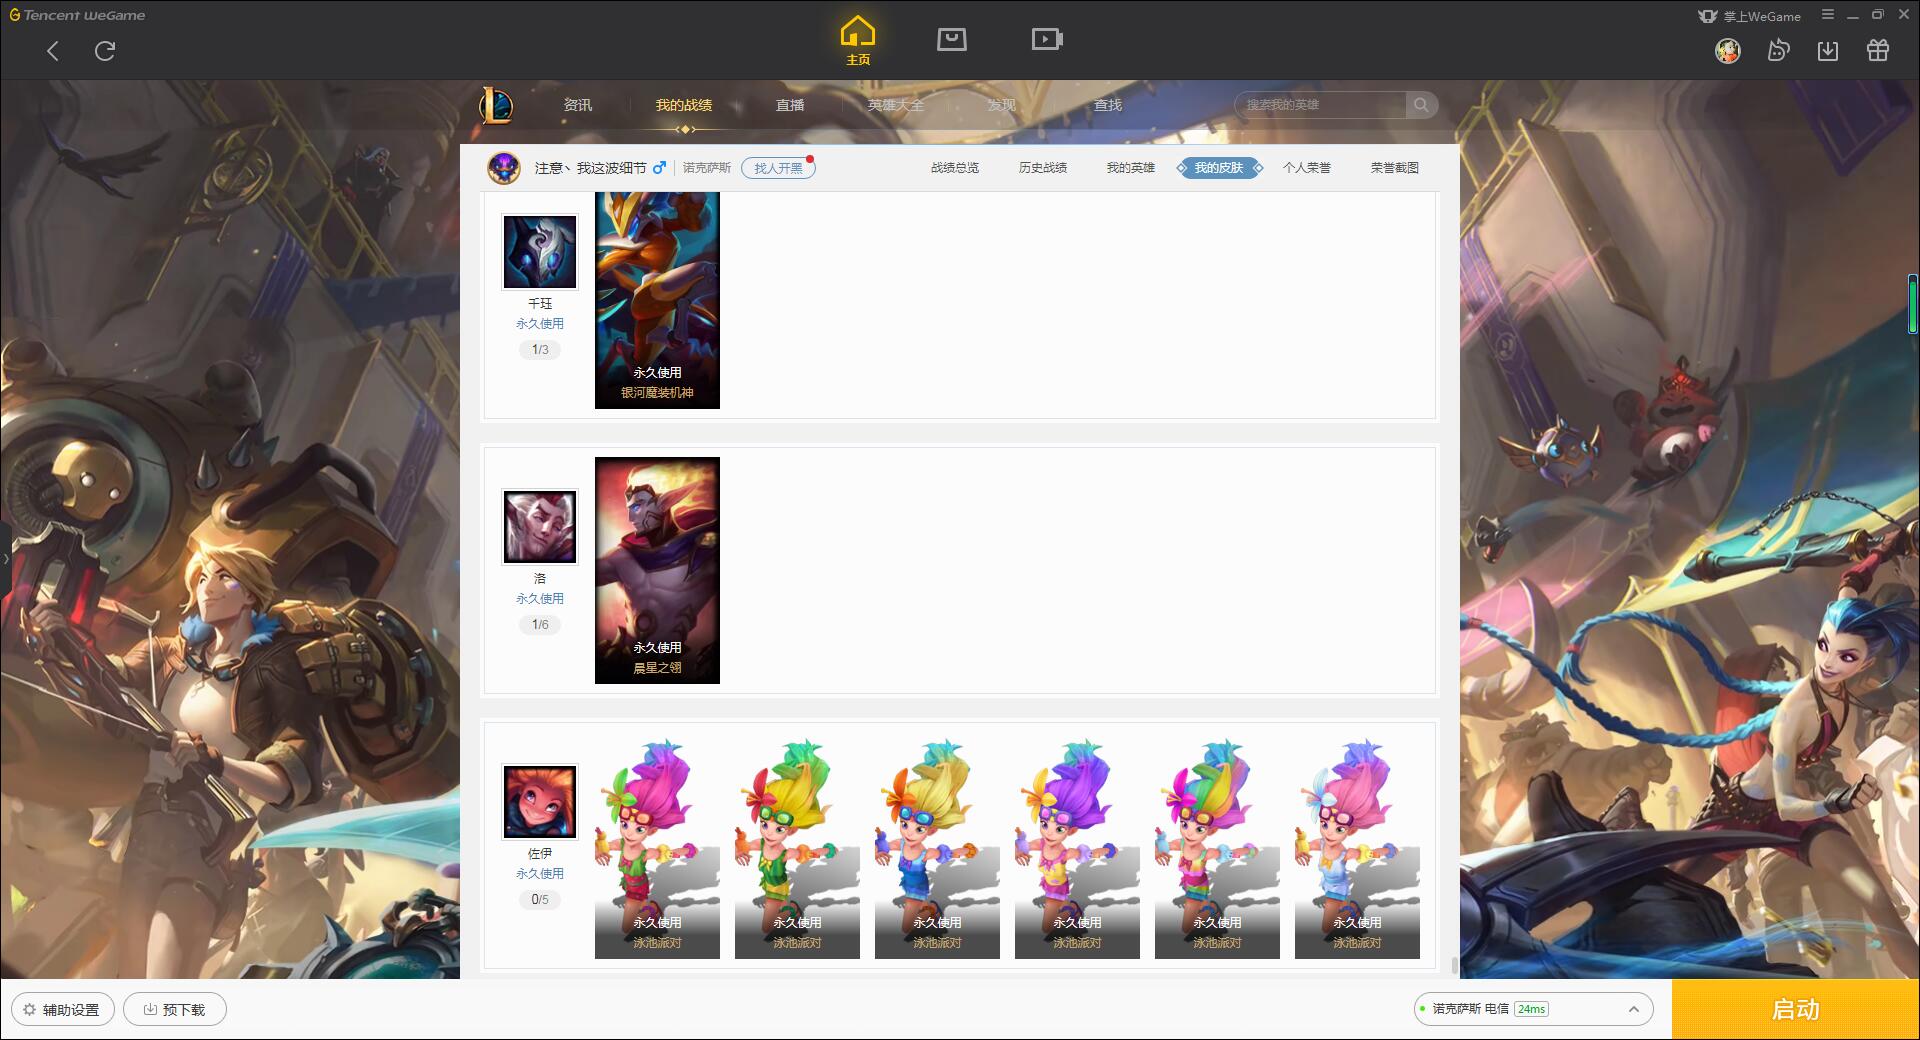Open 辅助设置 settings button
1920x1040 pixels.
[x=62, y=1010]
